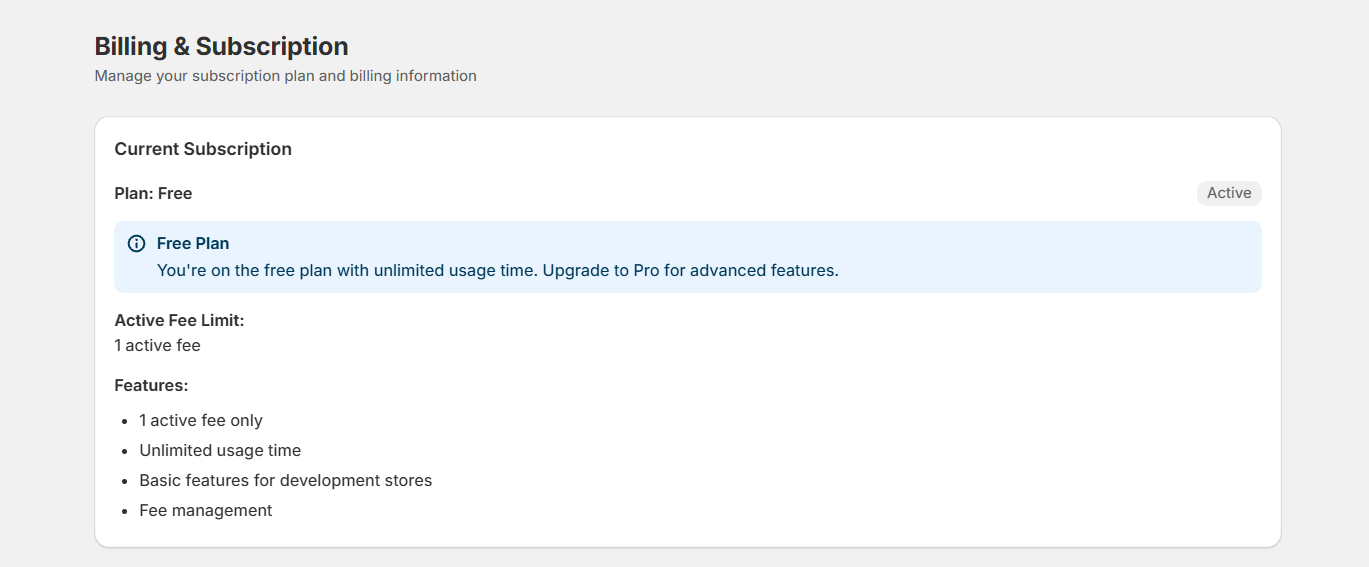Click the 'Manage your subscription plan' subtitle
The width and height of the screenshot is (1369, 567).
285,76
